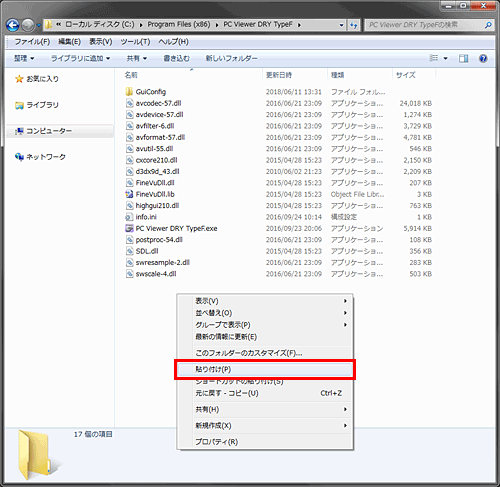
Task: Open the help question mark icon
Action: pyautogui.click(x=483, y=59)
